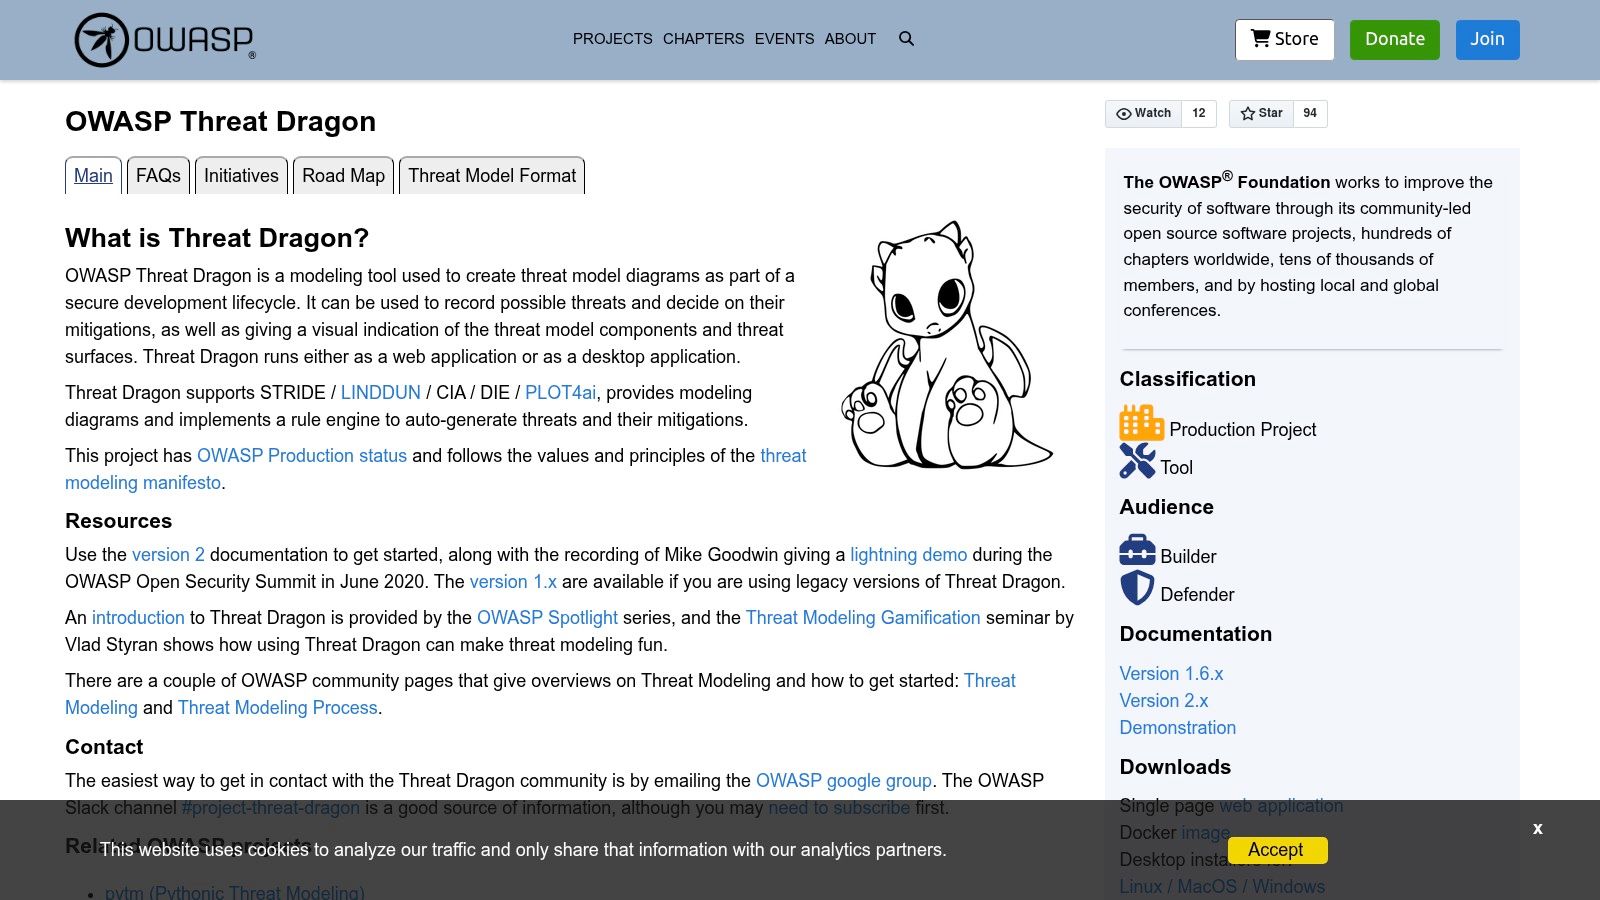Open the PROJECTS menu
Screen dimensions: 1600x900
(x=612, y=39)
